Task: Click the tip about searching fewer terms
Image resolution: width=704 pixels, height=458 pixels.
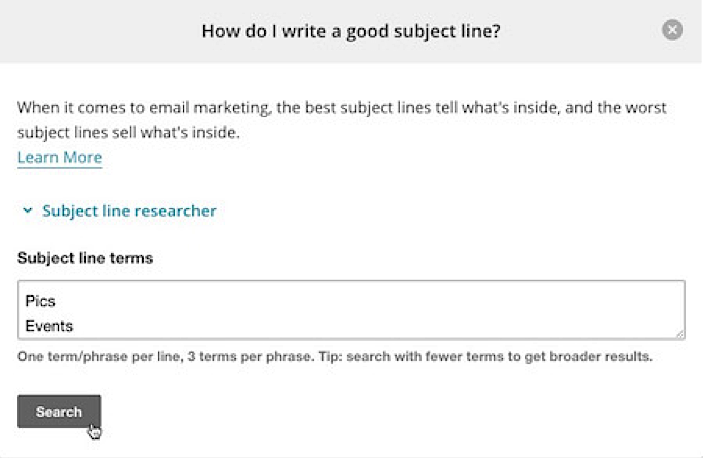Action: 500,356
